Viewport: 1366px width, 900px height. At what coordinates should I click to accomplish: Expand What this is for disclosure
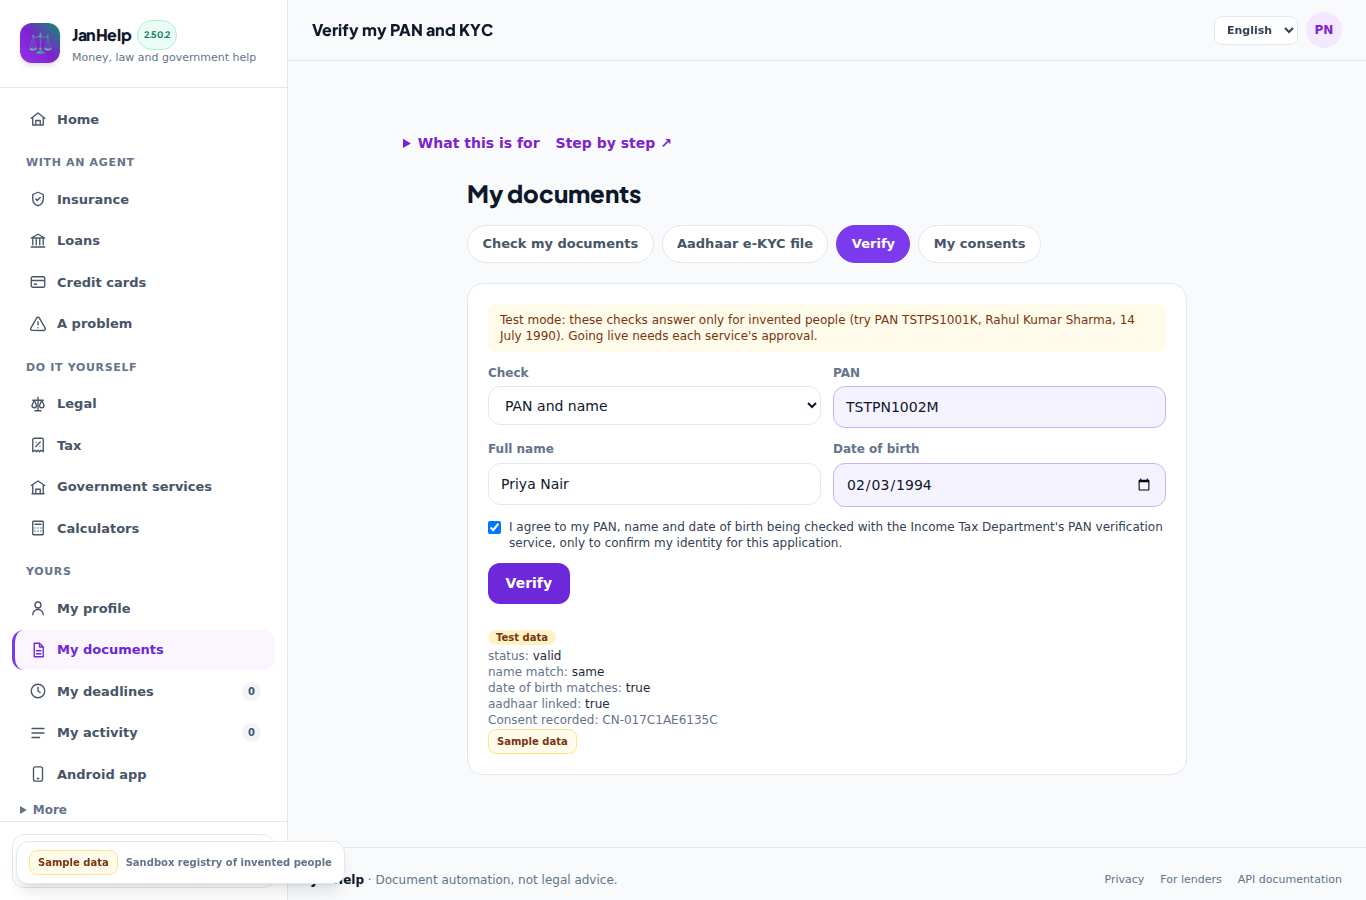(x=471, y=143)
